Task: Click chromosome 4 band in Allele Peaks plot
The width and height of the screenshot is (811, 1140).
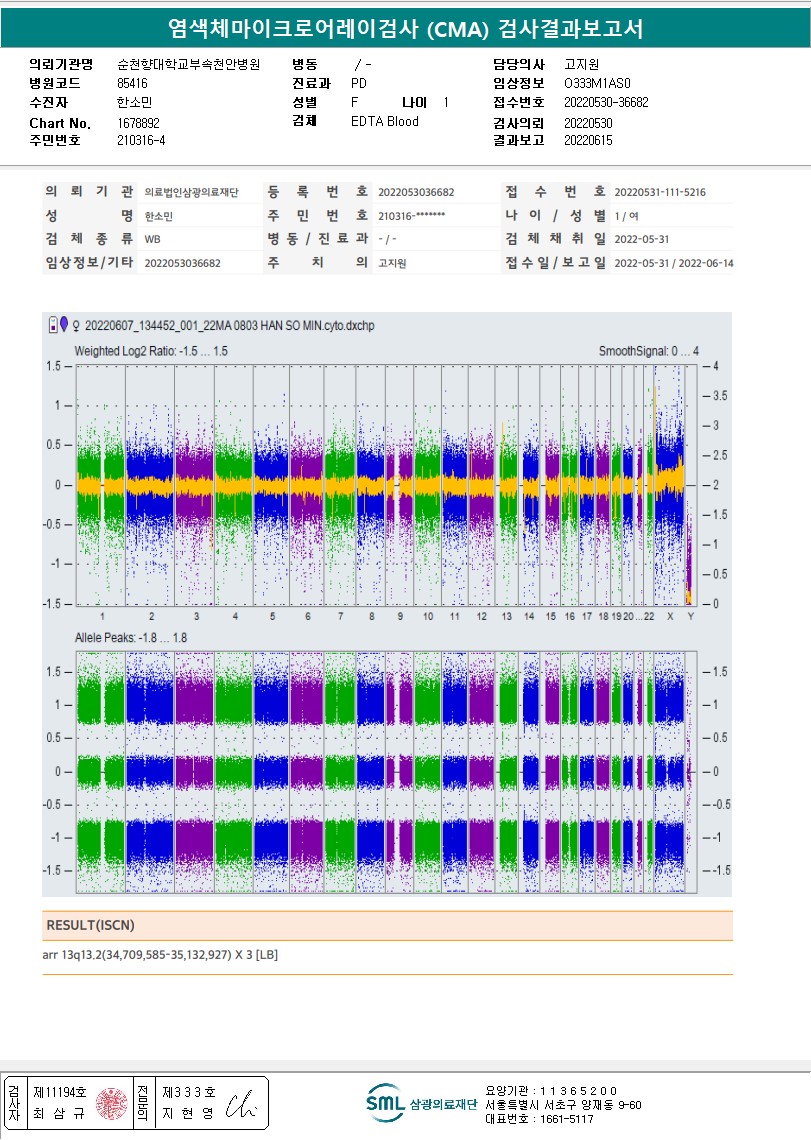Action: pos(234,770)
